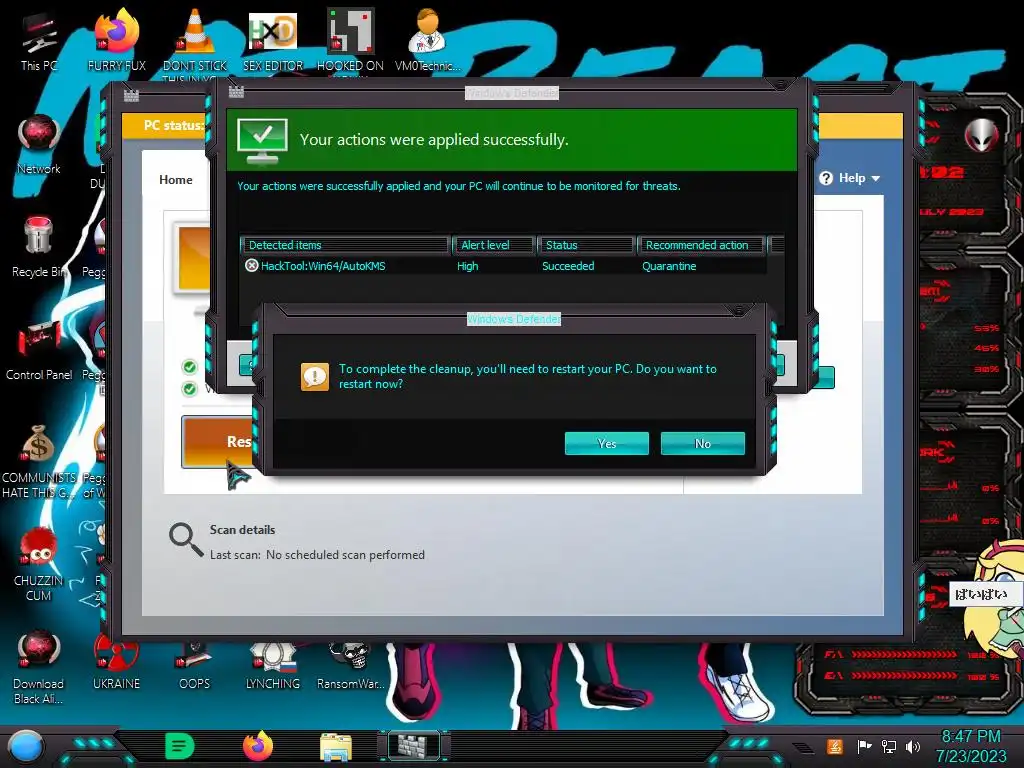Image resolution: width=1024 pixels, height=768 pixels.
Task: Switch to the Home tab in Windows Defender
Action: (176, 180)
